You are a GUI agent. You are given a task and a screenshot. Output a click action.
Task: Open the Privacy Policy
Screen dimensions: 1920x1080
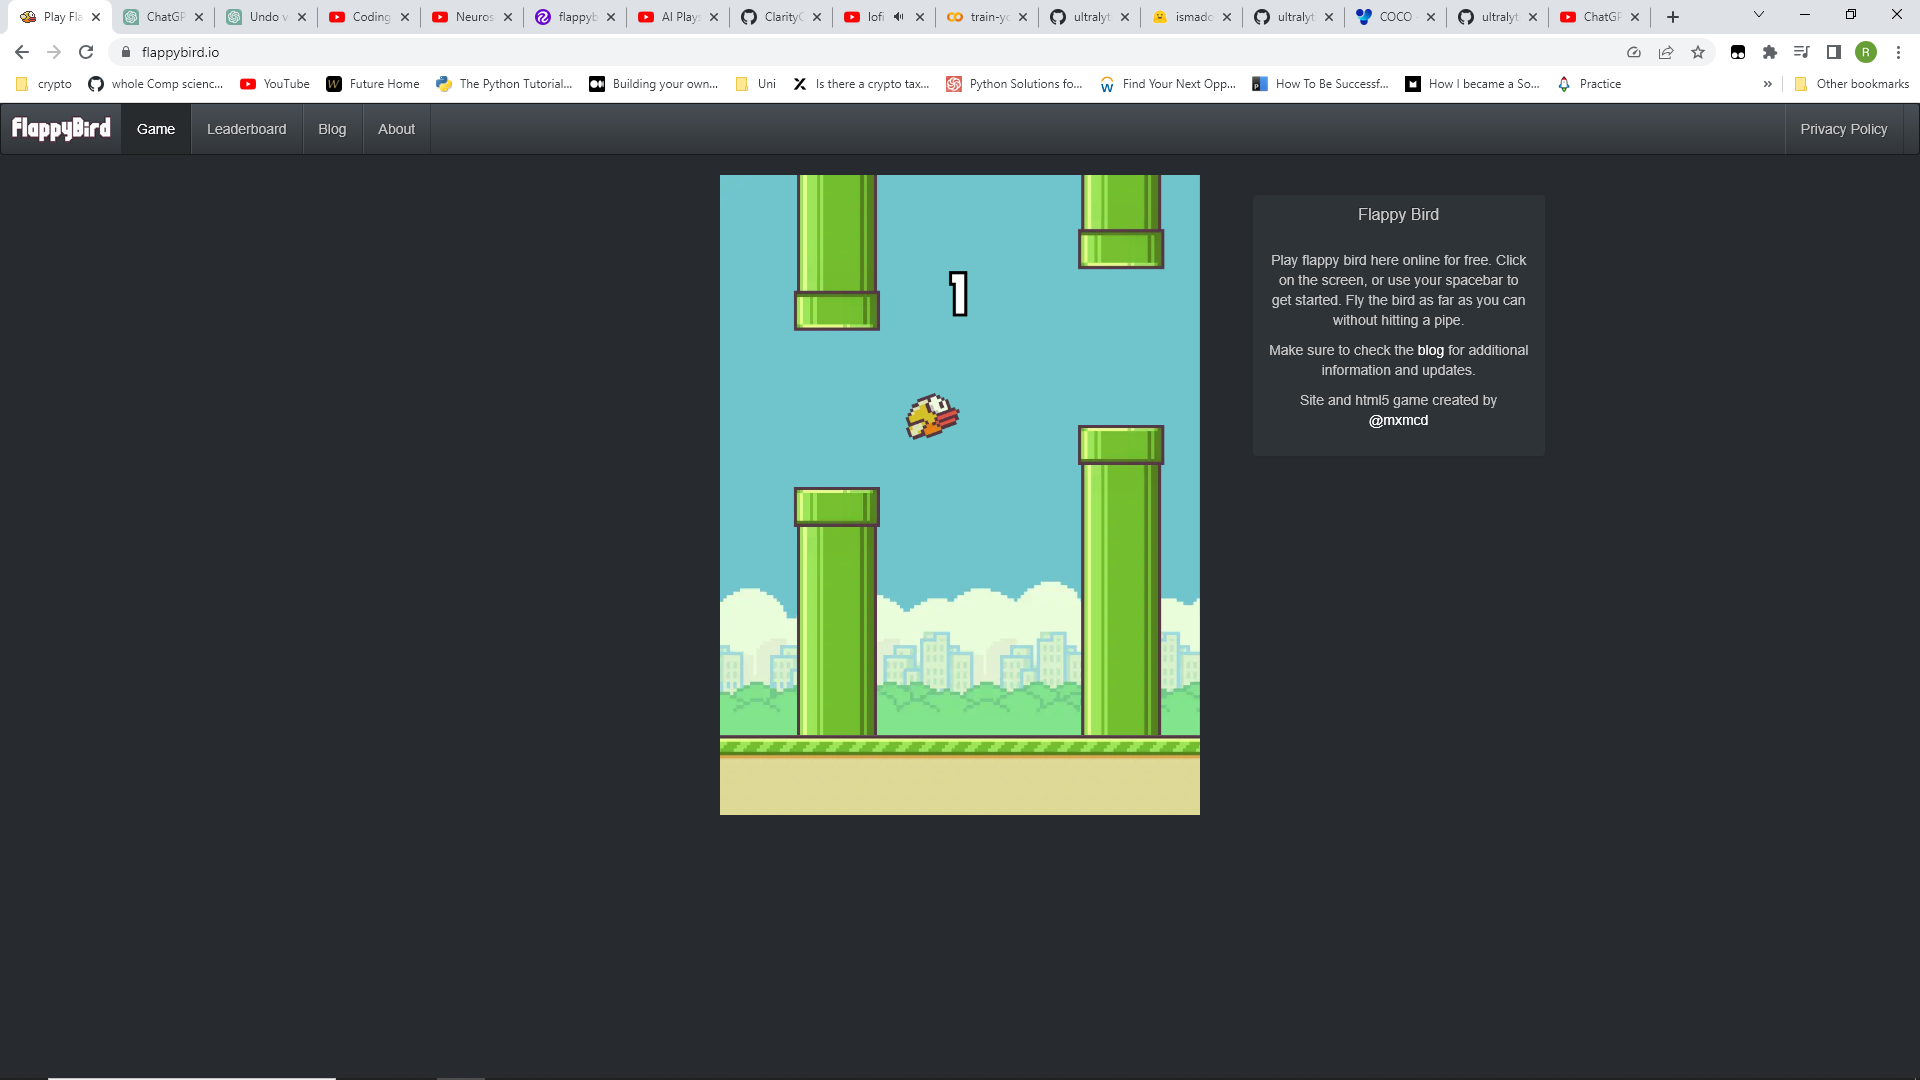click(x=1843, y=128)
